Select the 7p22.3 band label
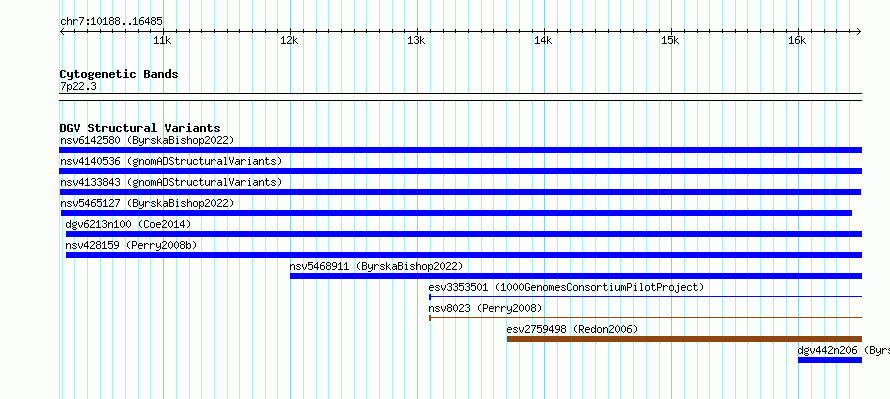The image size is (890, 399). pyautogui.click(x=78, y=87)
